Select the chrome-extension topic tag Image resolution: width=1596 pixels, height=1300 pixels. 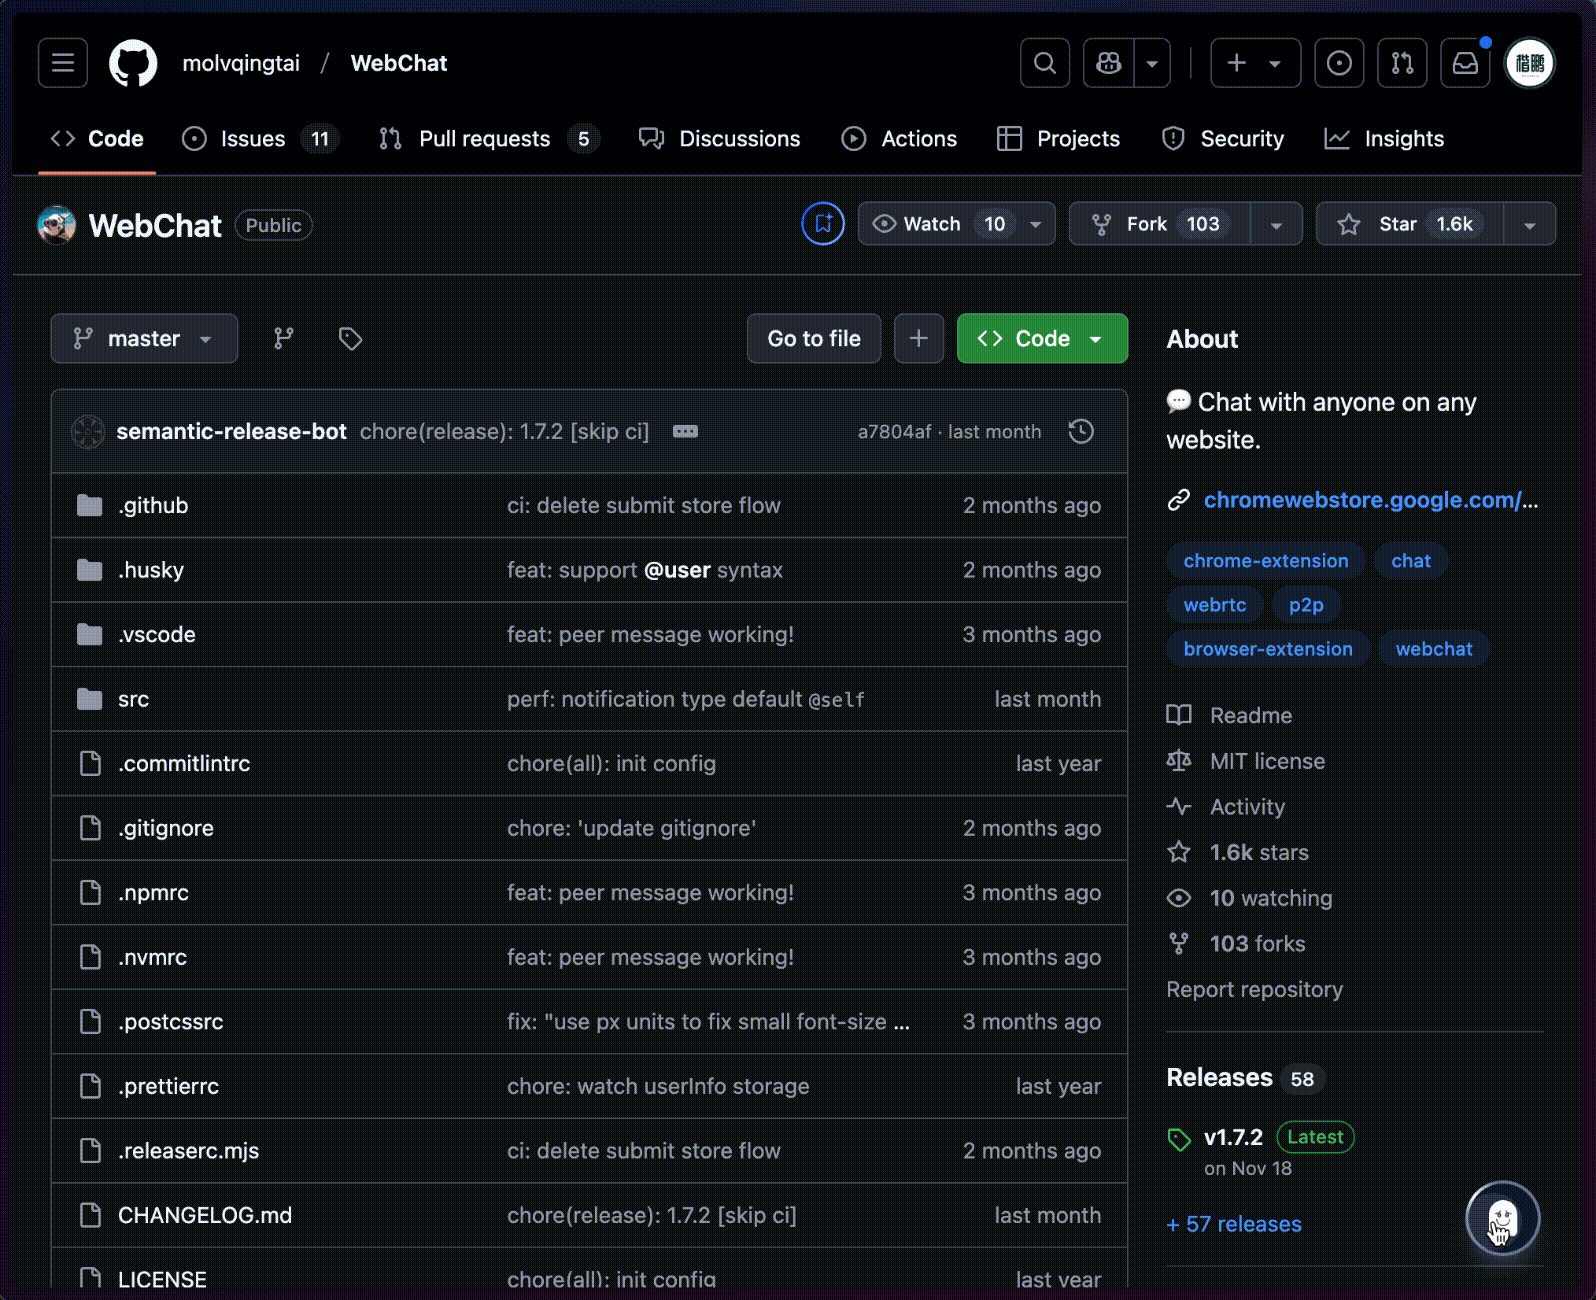1266,561
